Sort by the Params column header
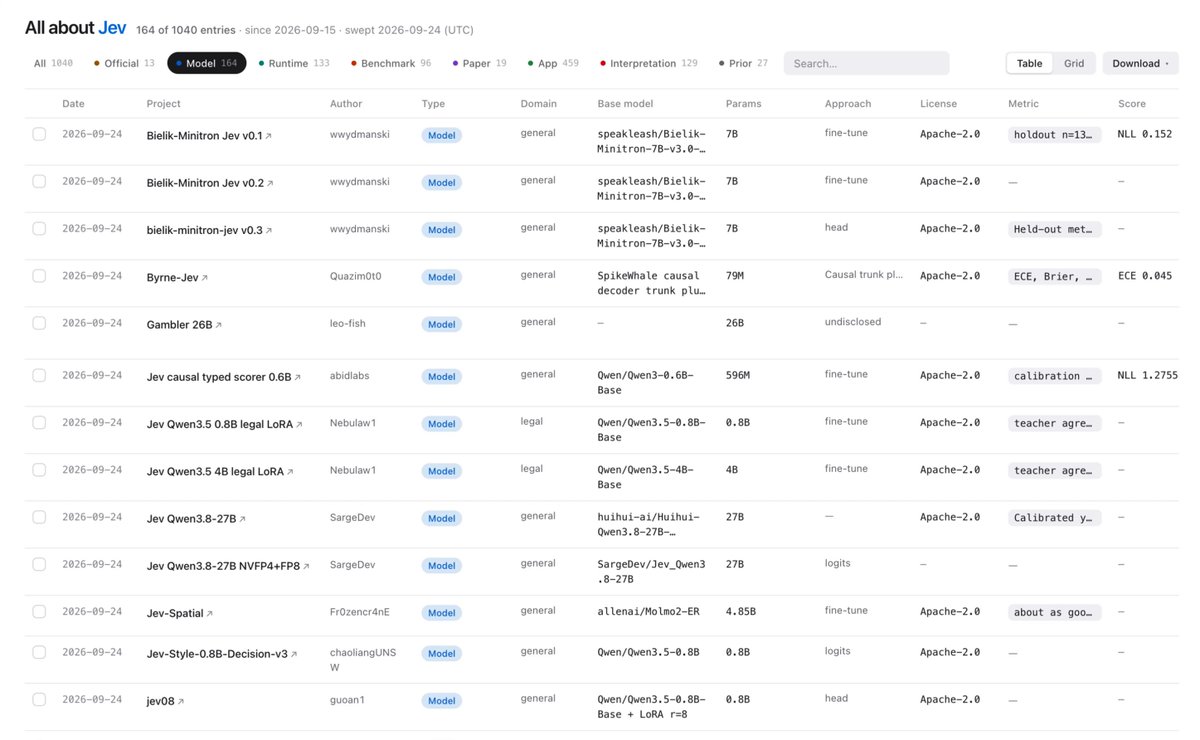Viewport: 1200px width, 740px height. point(742,103)
